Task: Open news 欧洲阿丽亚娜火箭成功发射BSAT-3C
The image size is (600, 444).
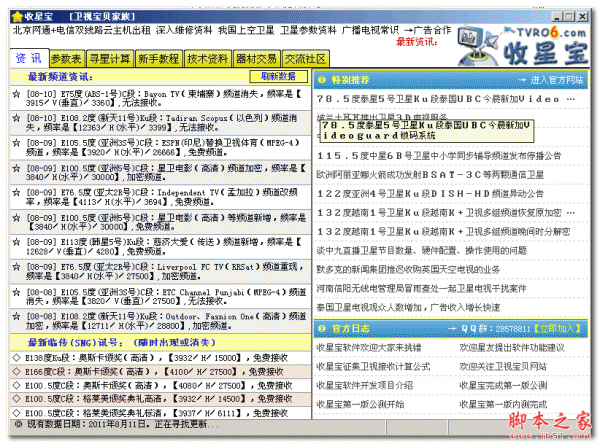Action: [430, 175]
